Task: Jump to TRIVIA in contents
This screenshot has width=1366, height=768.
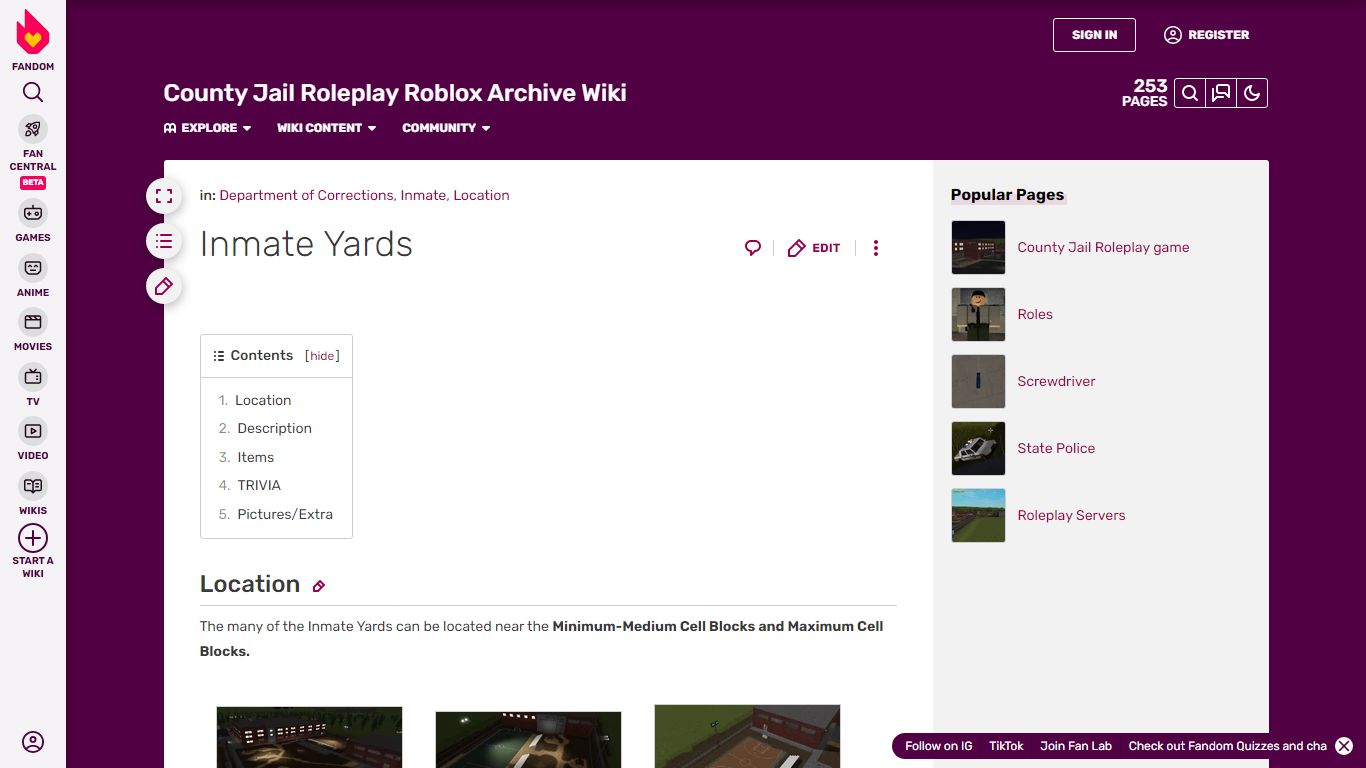Action: click(x=259, y=485)
